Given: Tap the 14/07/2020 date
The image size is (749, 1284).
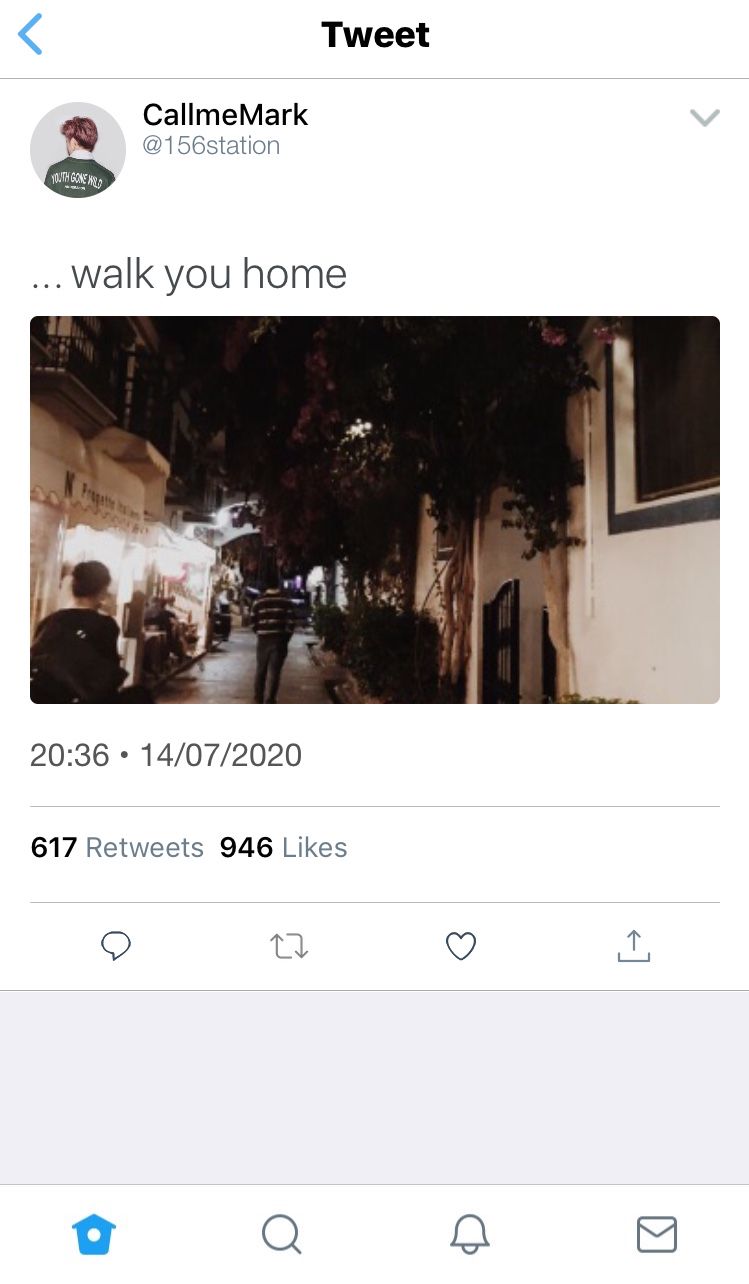Looking at the screenshot, I should tap(220, 755).
